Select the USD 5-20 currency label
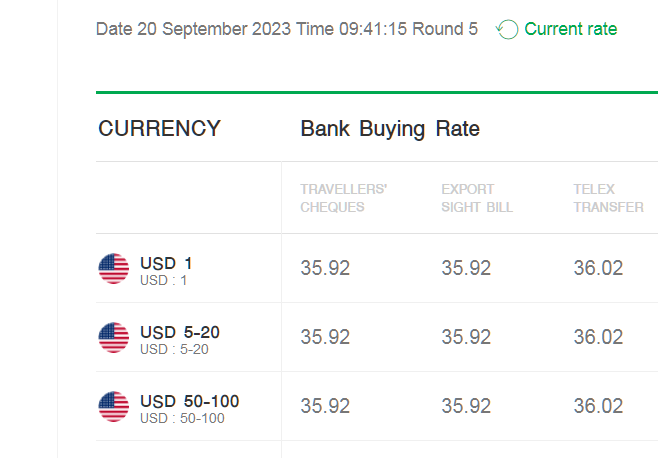The image size is (658, 458). (180, 332)
